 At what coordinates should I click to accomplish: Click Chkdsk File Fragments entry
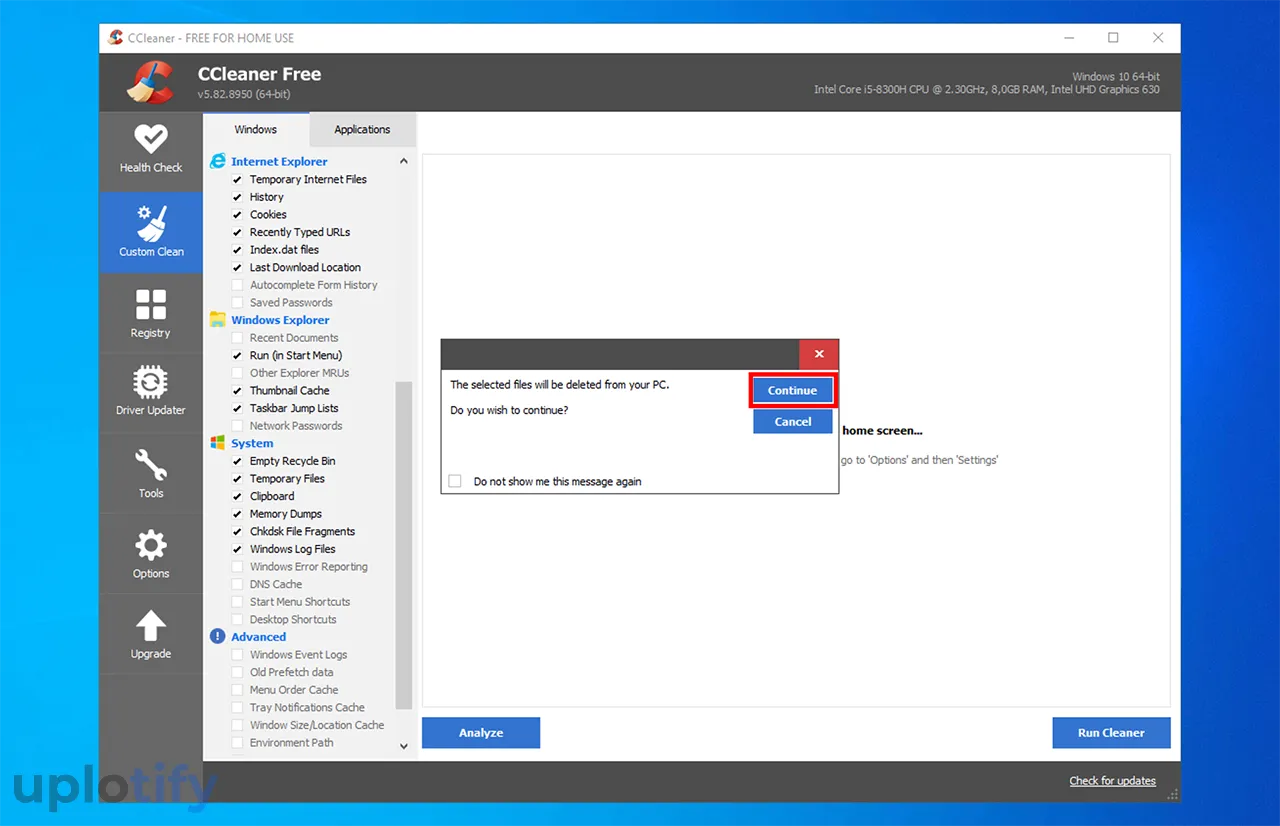pyautogui.click(x=302, y=531)
